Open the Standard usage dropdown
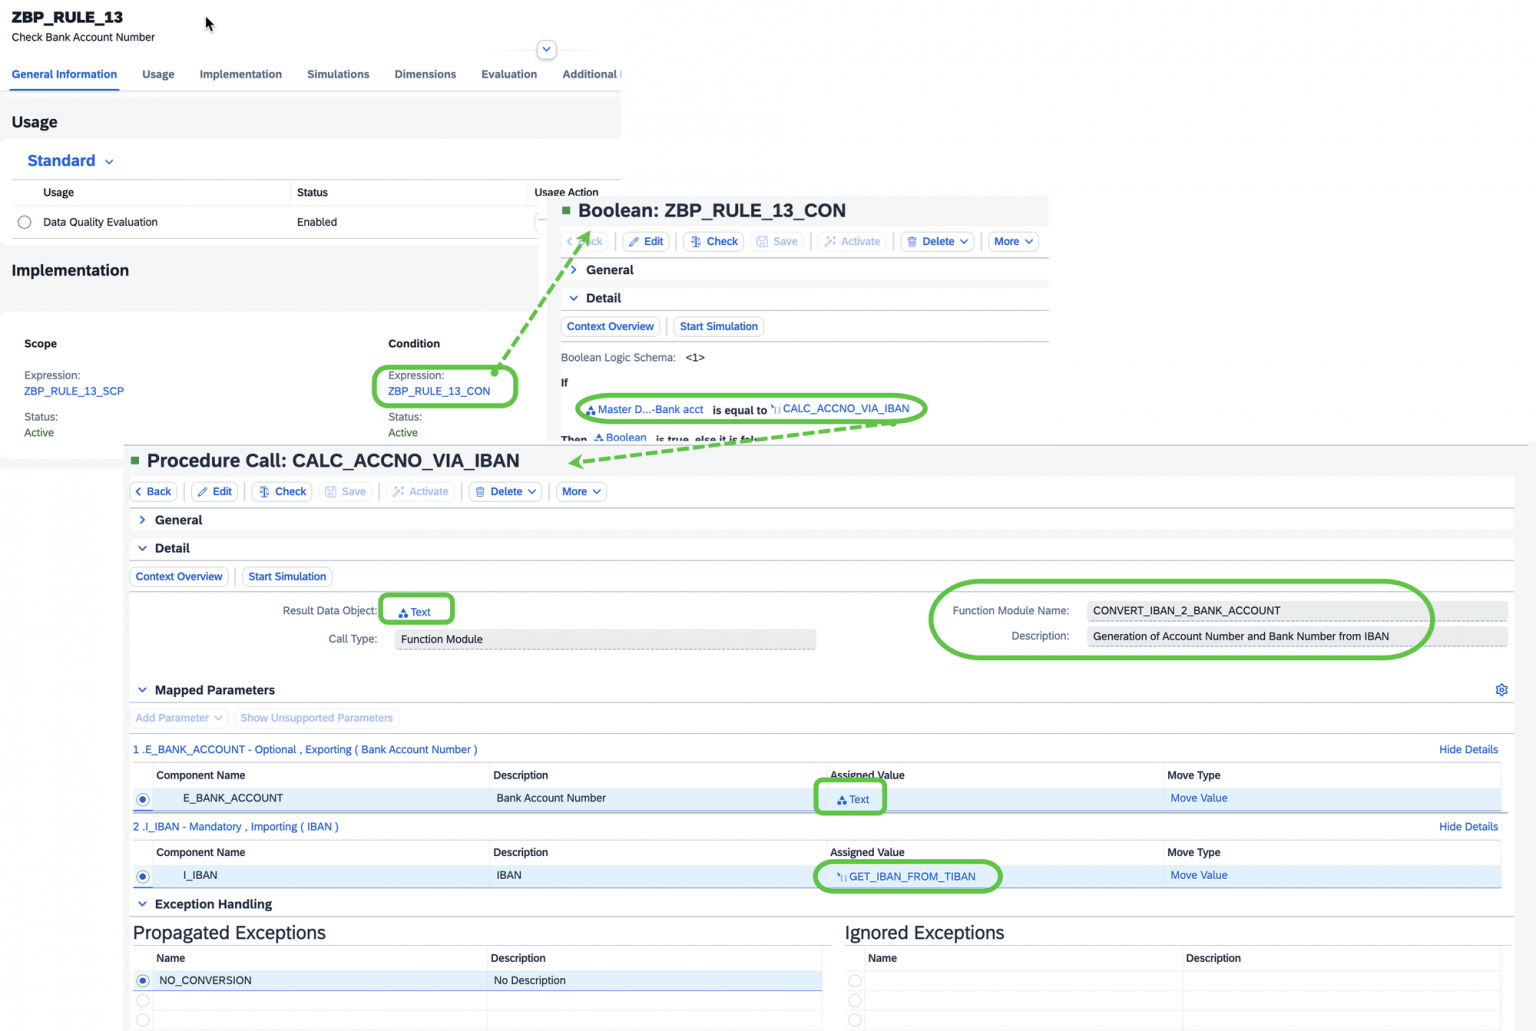1536x1031 pixels. pos(108,161)
